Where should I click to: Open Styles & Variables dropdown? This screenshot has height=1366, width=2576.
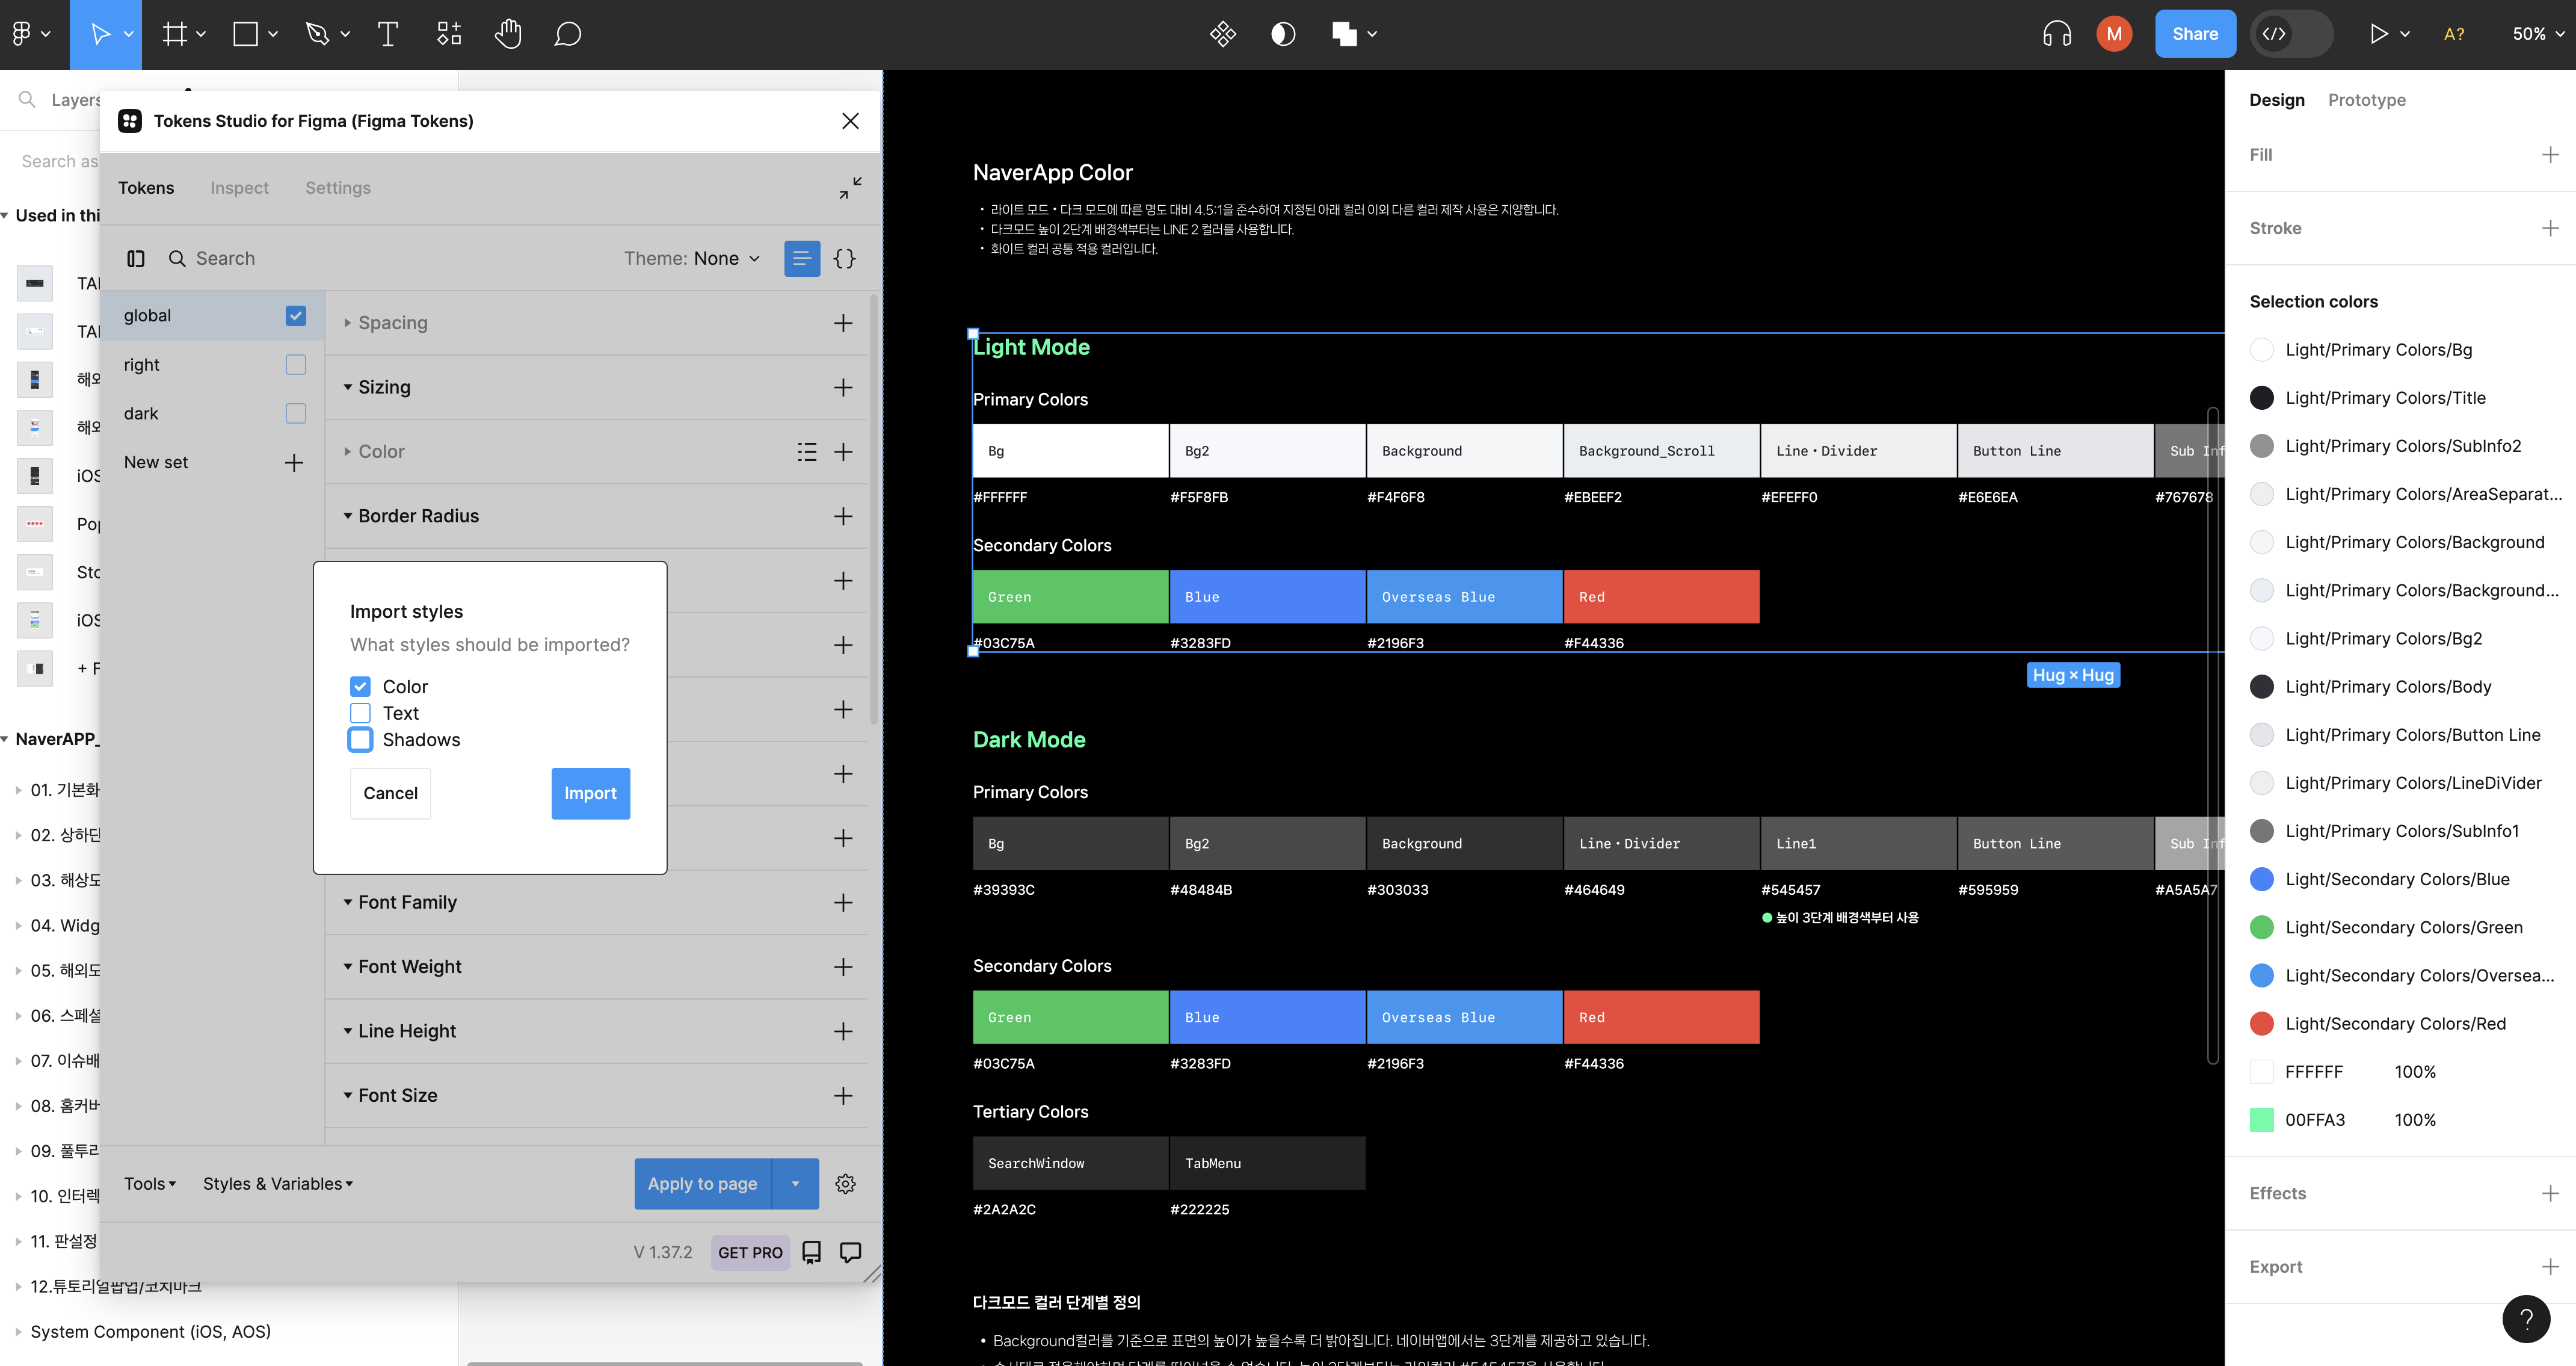(278, 1184)
